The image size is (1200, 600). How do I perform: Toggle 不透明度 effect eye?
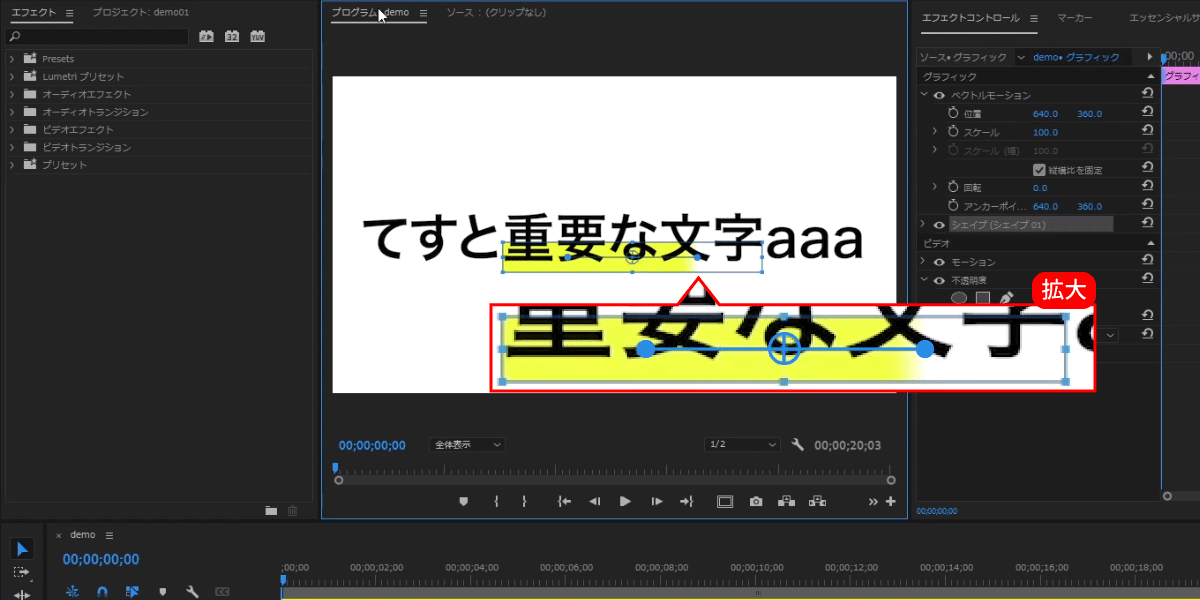(x=939, y=280)
